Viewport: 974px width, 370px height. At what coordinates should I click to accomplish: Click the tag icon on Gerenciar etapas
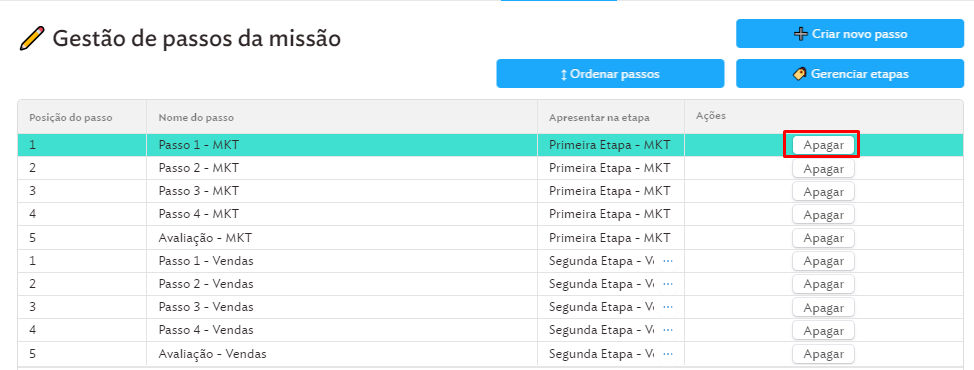800,74
